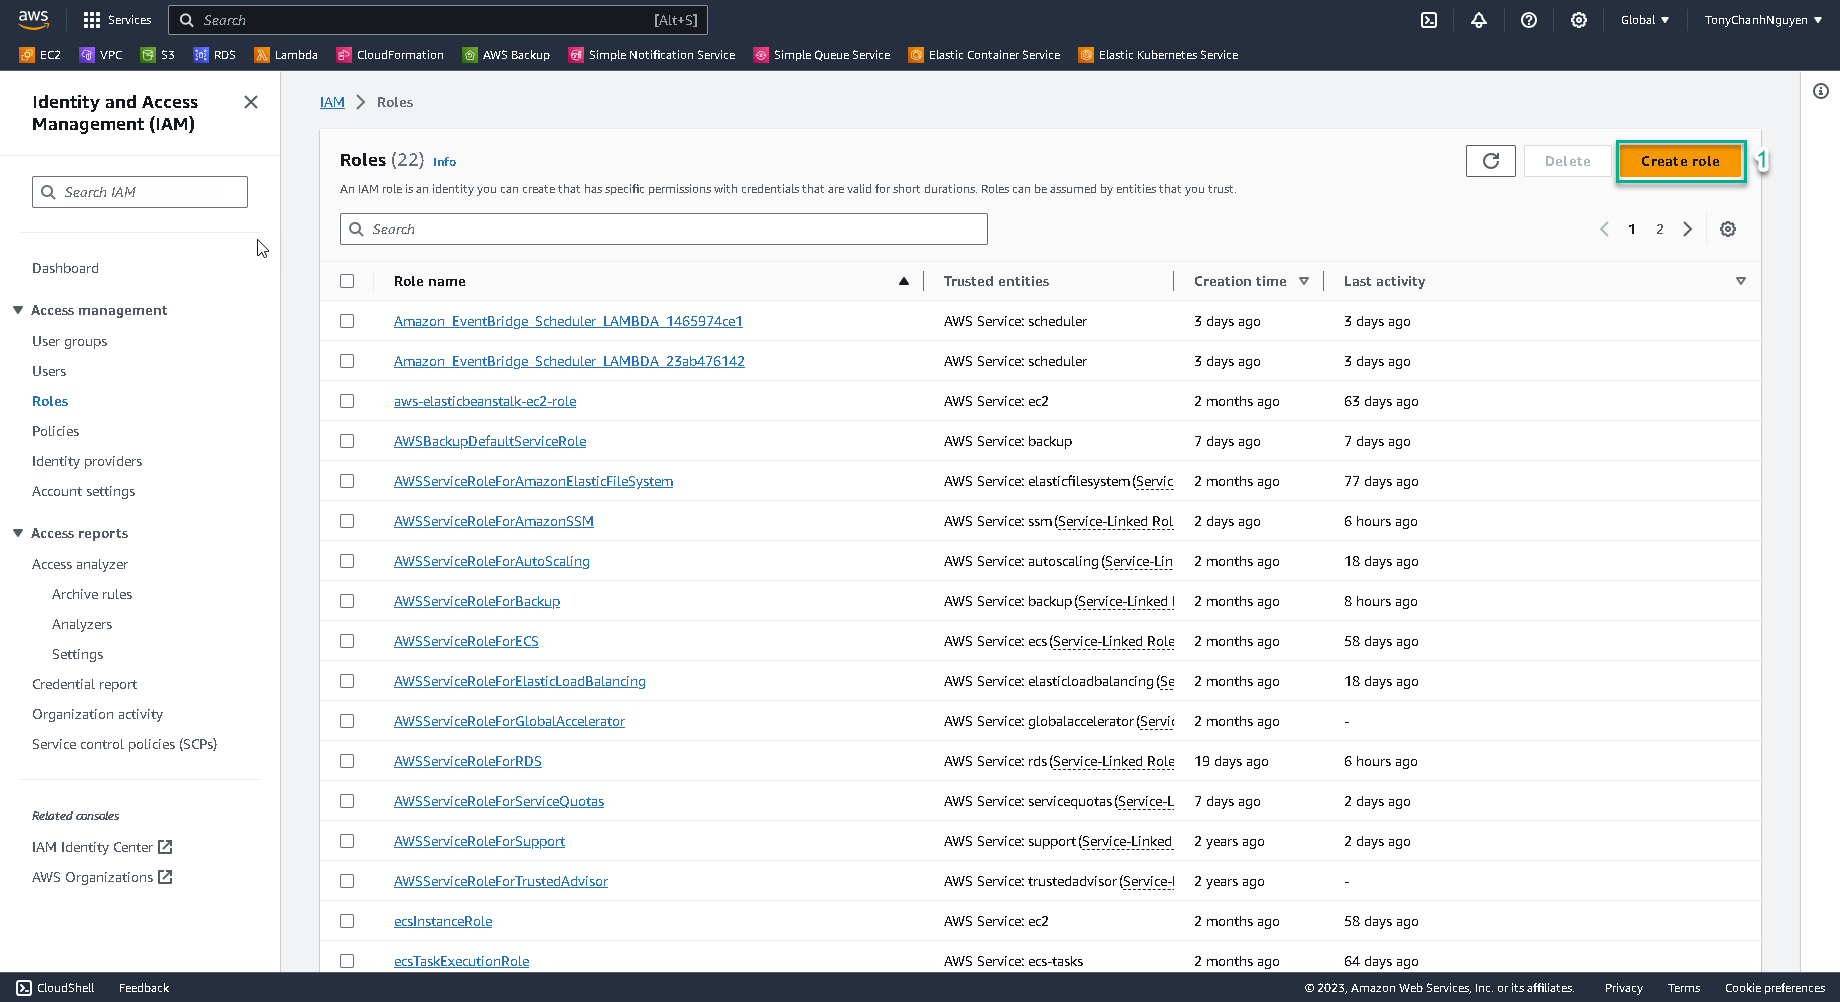This screenshot has height=1002, width=1840.
Task: Open the Dashboard page
Action: coord(65,268)
